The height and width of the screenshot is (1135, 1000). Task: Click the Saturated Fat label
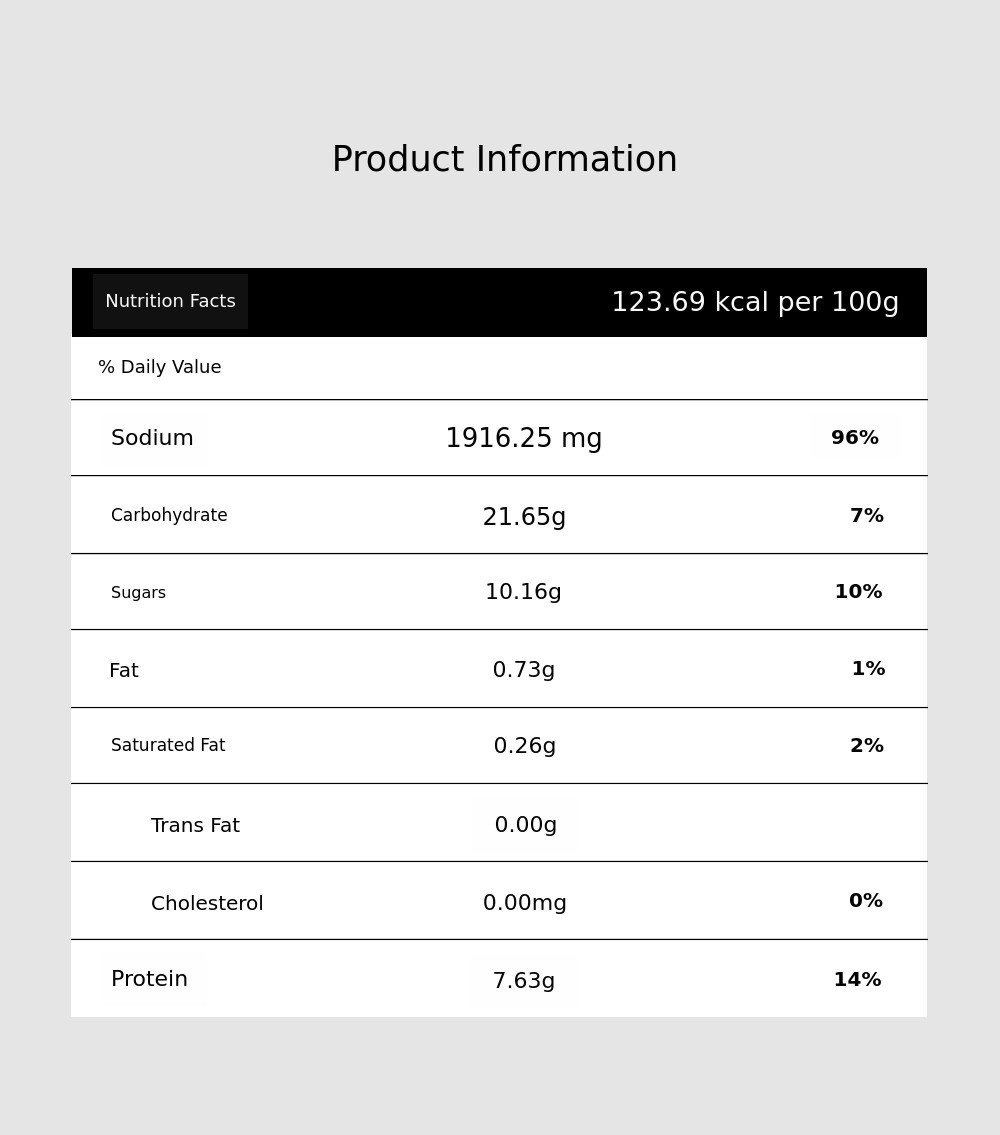click(x=168, y=746)
